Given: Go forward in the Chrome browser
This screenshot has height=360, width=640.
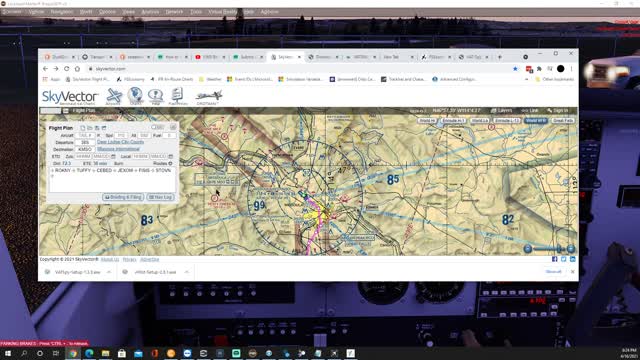Looking at the screenshot, I should tap(56, 69).
